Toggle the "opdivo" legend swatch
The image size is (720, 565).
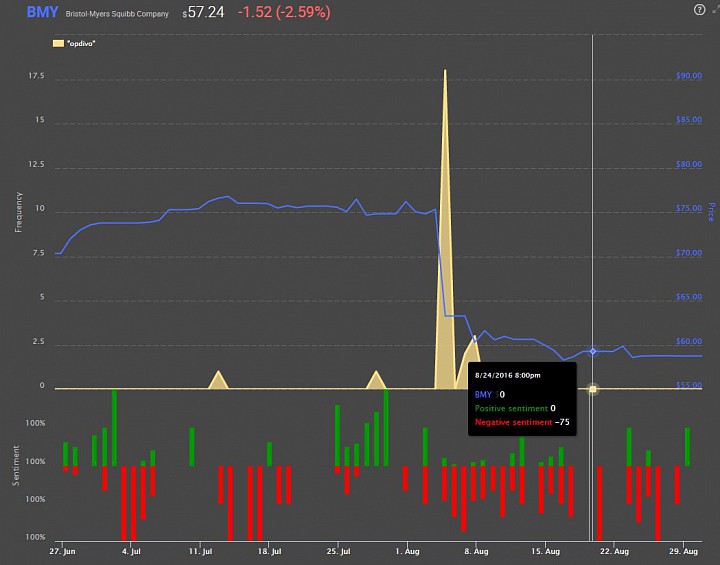(x=58, y=44)
